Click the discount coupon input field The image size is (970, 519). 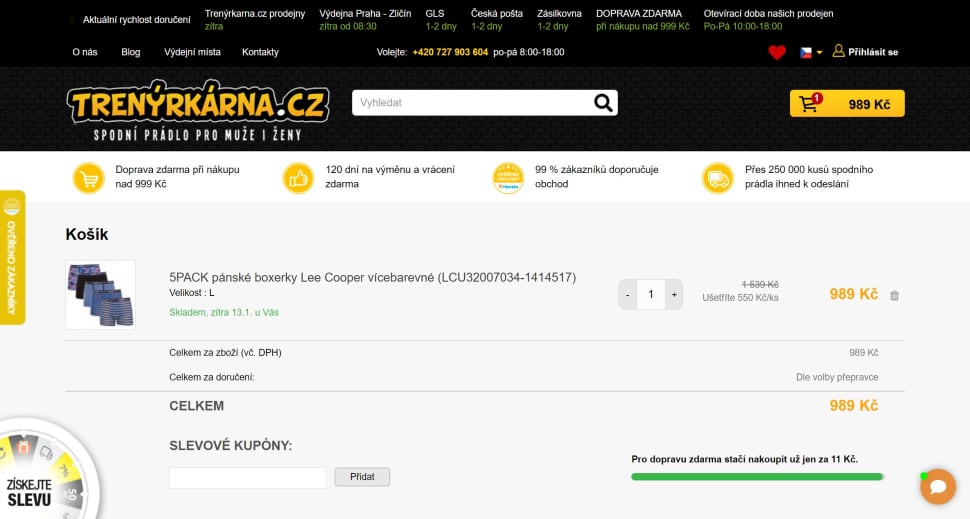pos(247,478)
